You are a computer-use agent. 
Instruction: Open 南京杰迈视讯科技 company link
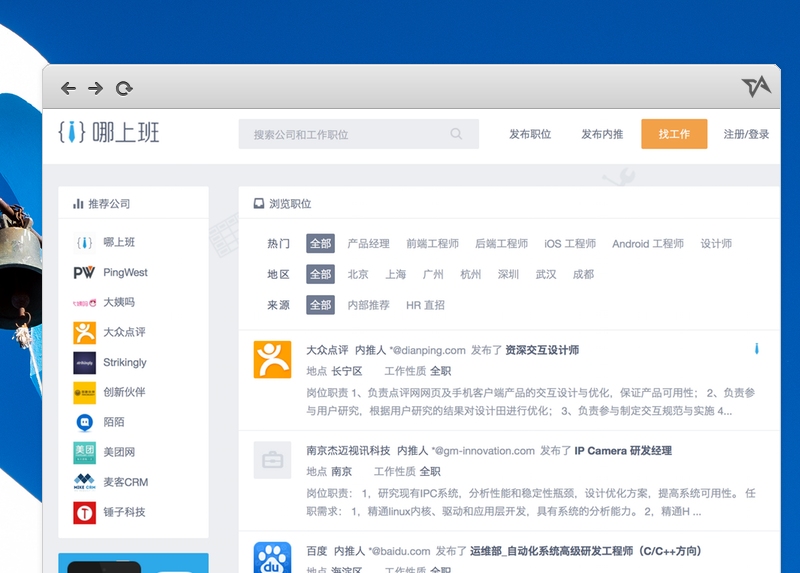pos(348,451)
